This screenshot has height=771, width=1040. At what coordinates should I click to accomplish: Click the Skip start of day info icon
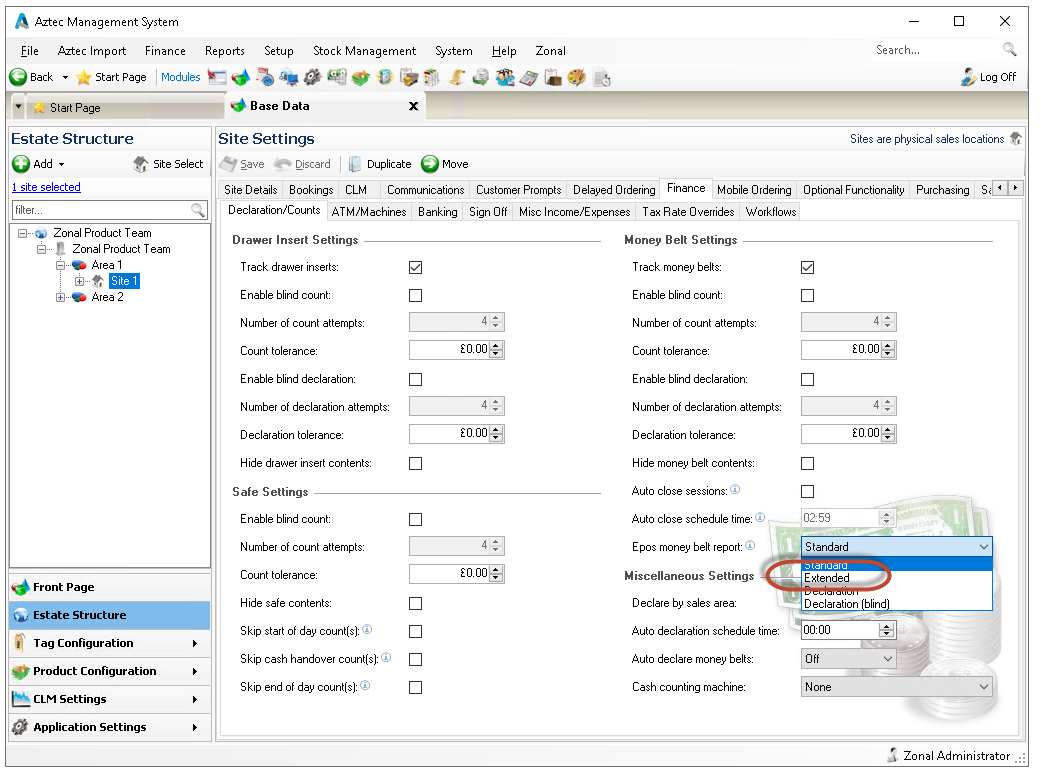point(367,628)
